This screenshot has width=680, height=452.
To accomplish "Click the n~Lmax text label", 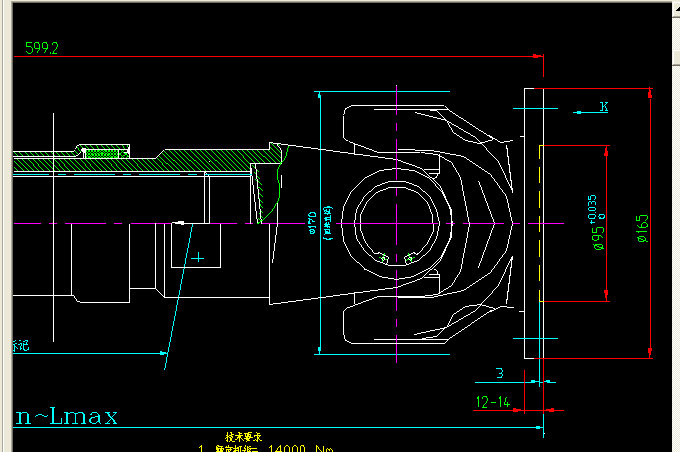I will coord(66,415).
